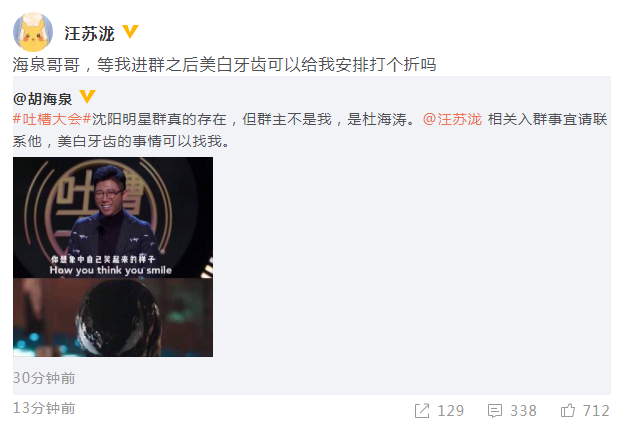Click the verified badge beside 汪苏泷
Screen dimensions: 627x427
click(130, 32)
